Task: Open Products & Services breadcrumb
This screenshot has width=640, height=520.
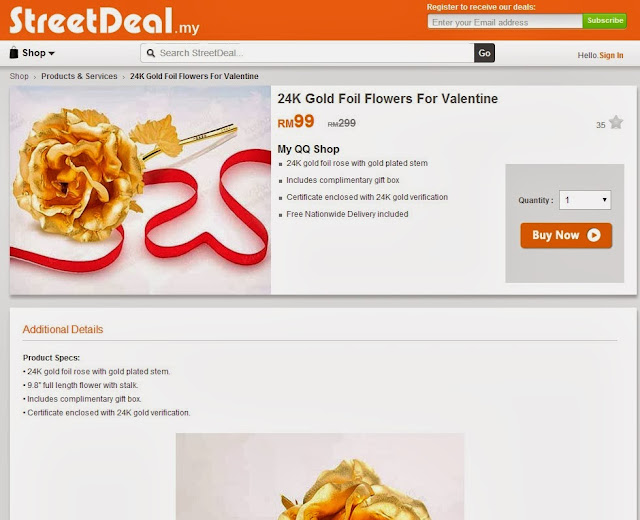Action: click(x=79, y=76)
